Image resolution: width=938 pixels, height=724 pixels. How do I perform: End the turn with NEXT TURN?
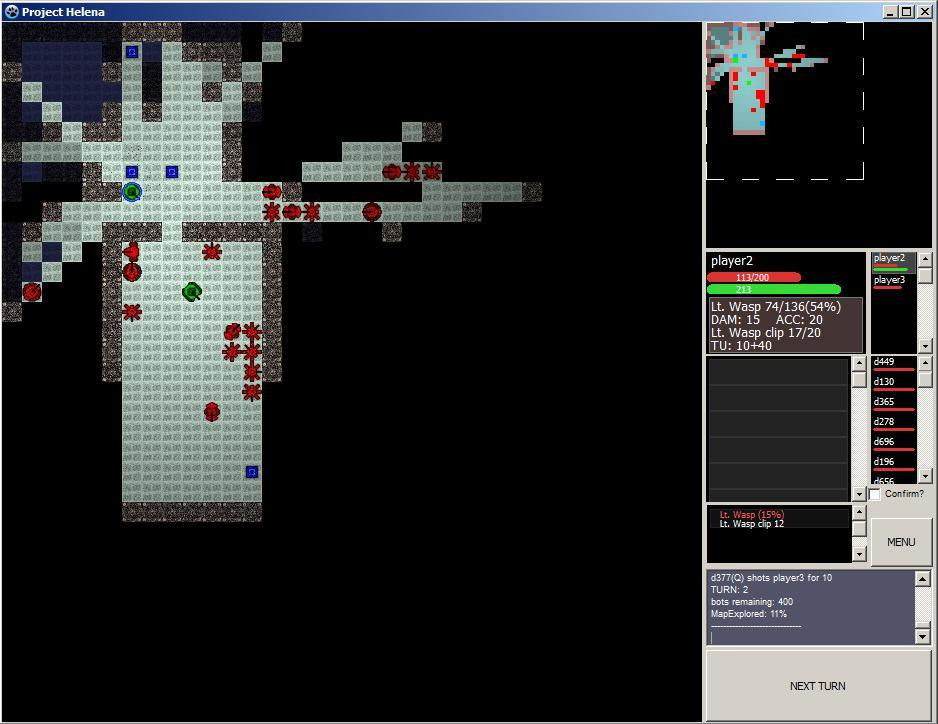(x=818, y=686)
